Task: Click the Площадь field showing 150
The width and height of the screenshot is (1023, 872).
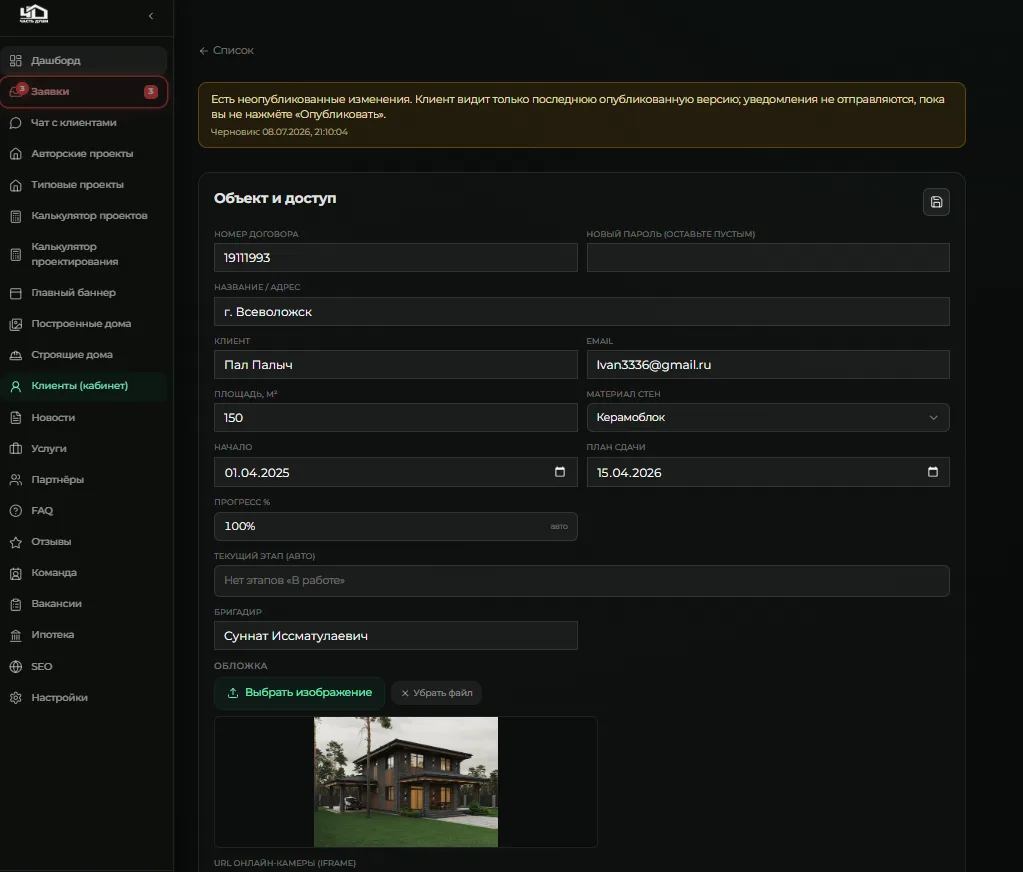Action: 395,417
